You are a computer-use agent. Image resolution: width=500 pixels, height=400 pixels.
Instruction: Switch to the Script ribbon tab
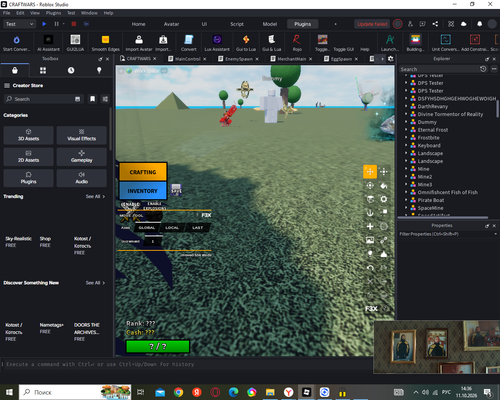pos(237,24)
